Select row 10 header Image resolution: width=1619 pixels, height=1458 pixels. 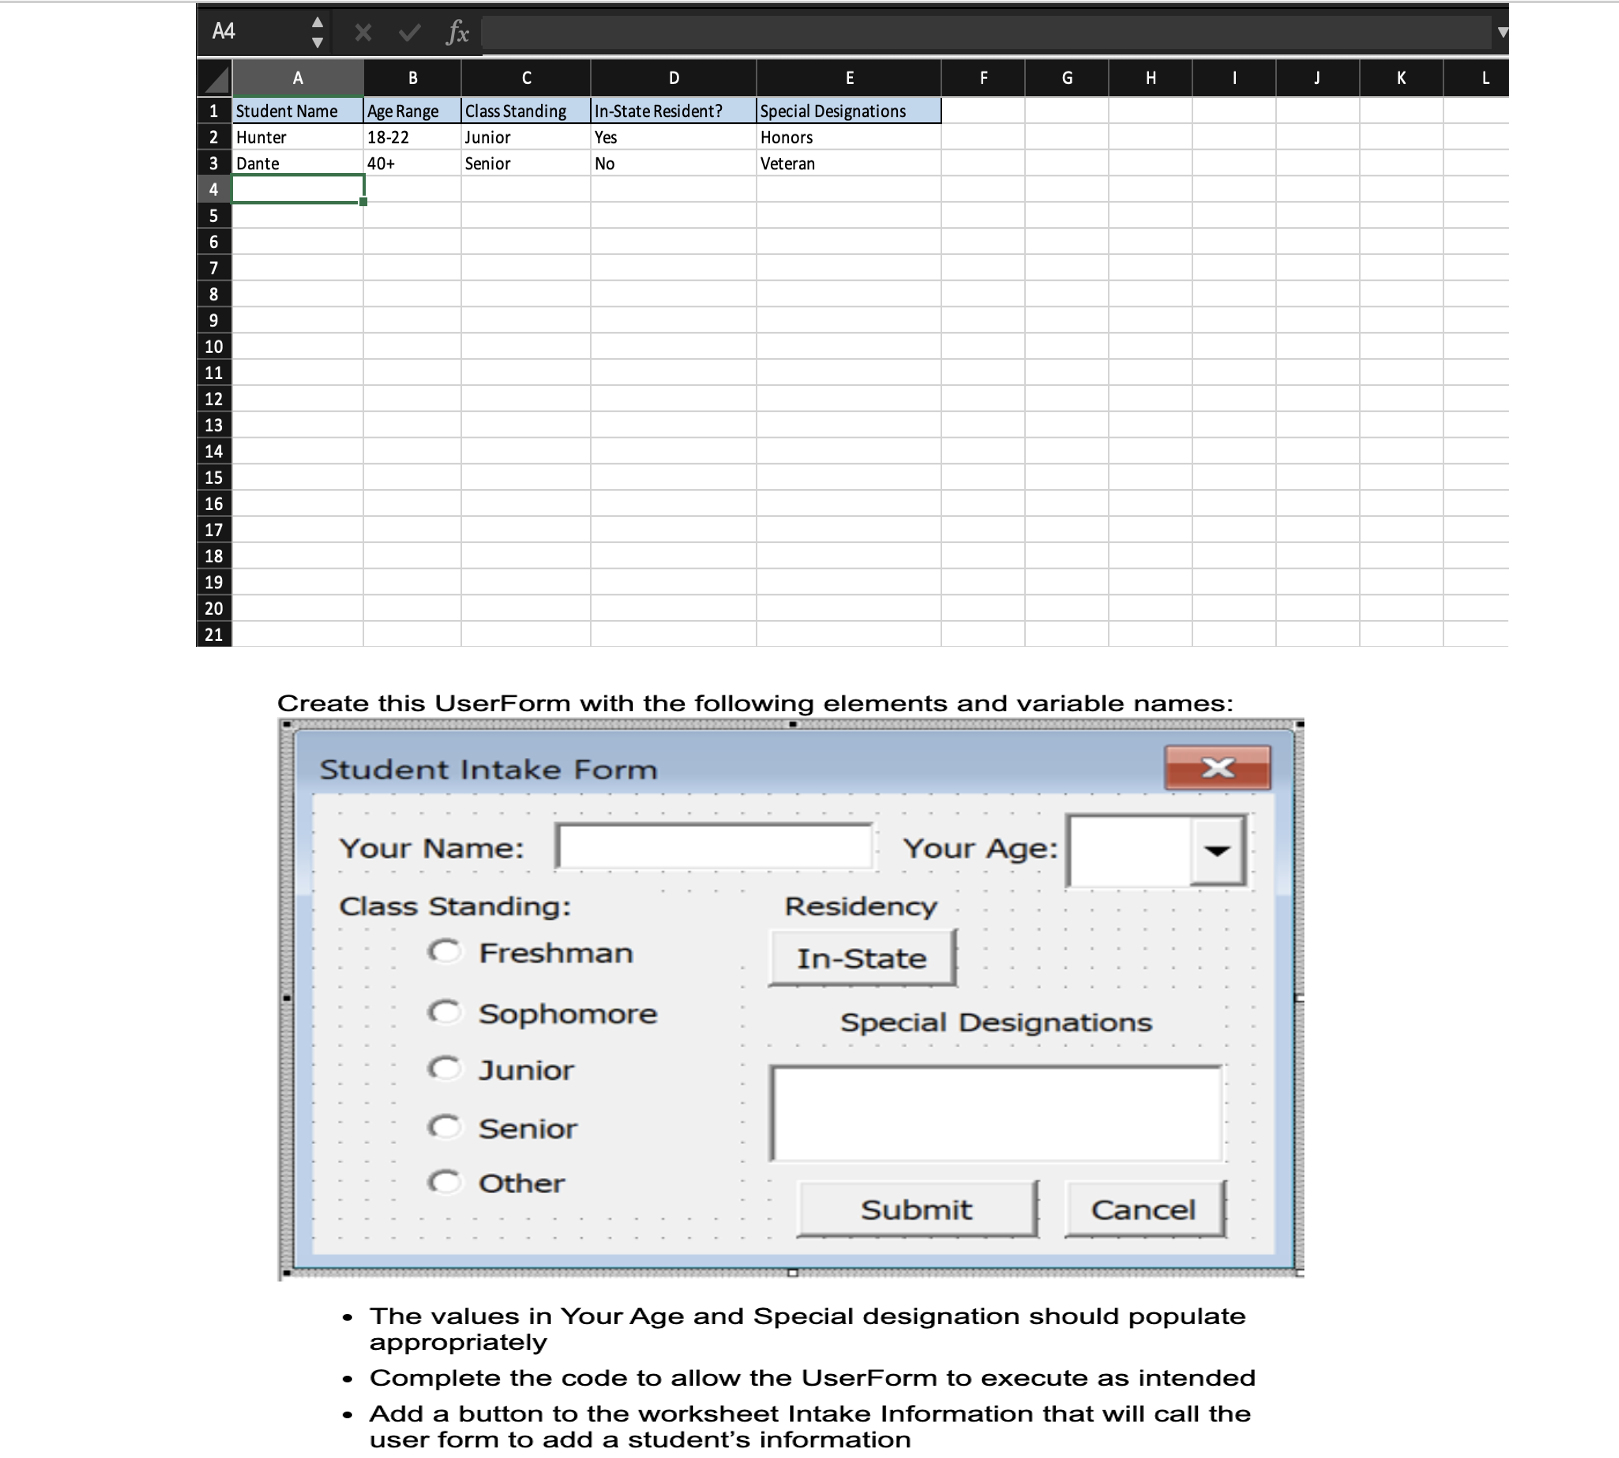(x=213, y=346)
